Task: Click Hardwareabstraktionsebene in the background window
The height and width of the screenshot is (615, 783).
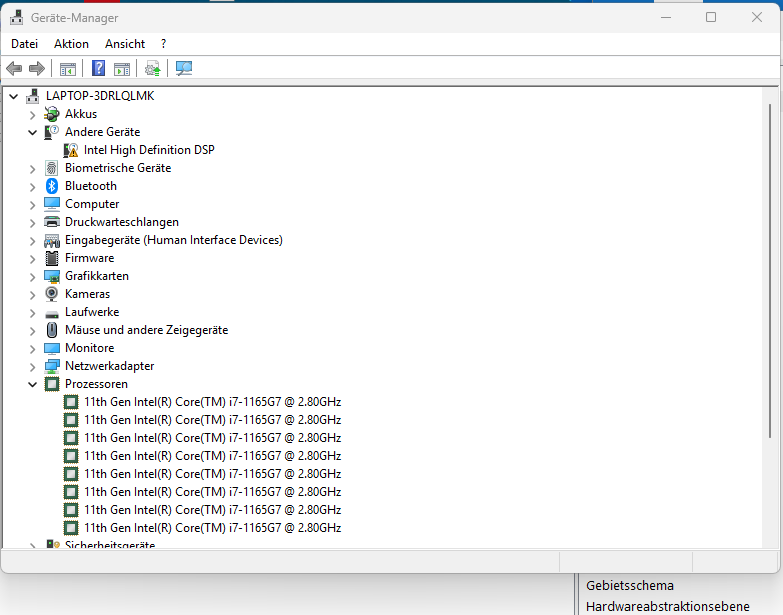Action: pyautogui.click(x=668, y=607)
